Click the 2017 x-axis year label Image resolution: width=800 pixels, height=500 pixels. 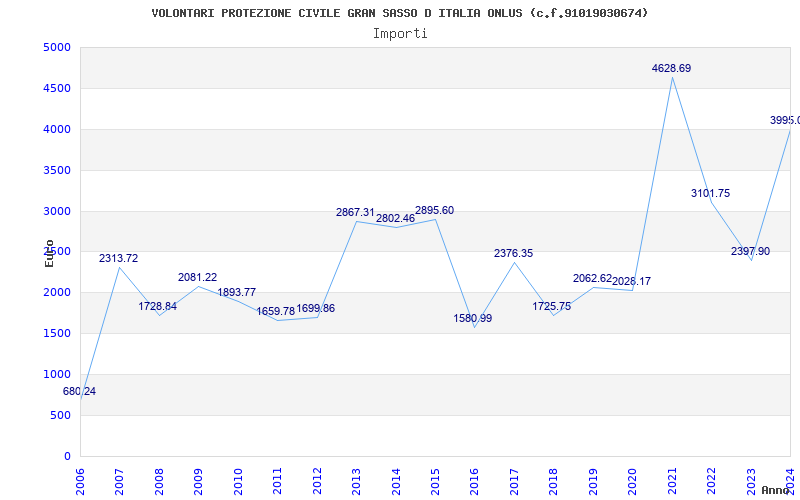514,482
